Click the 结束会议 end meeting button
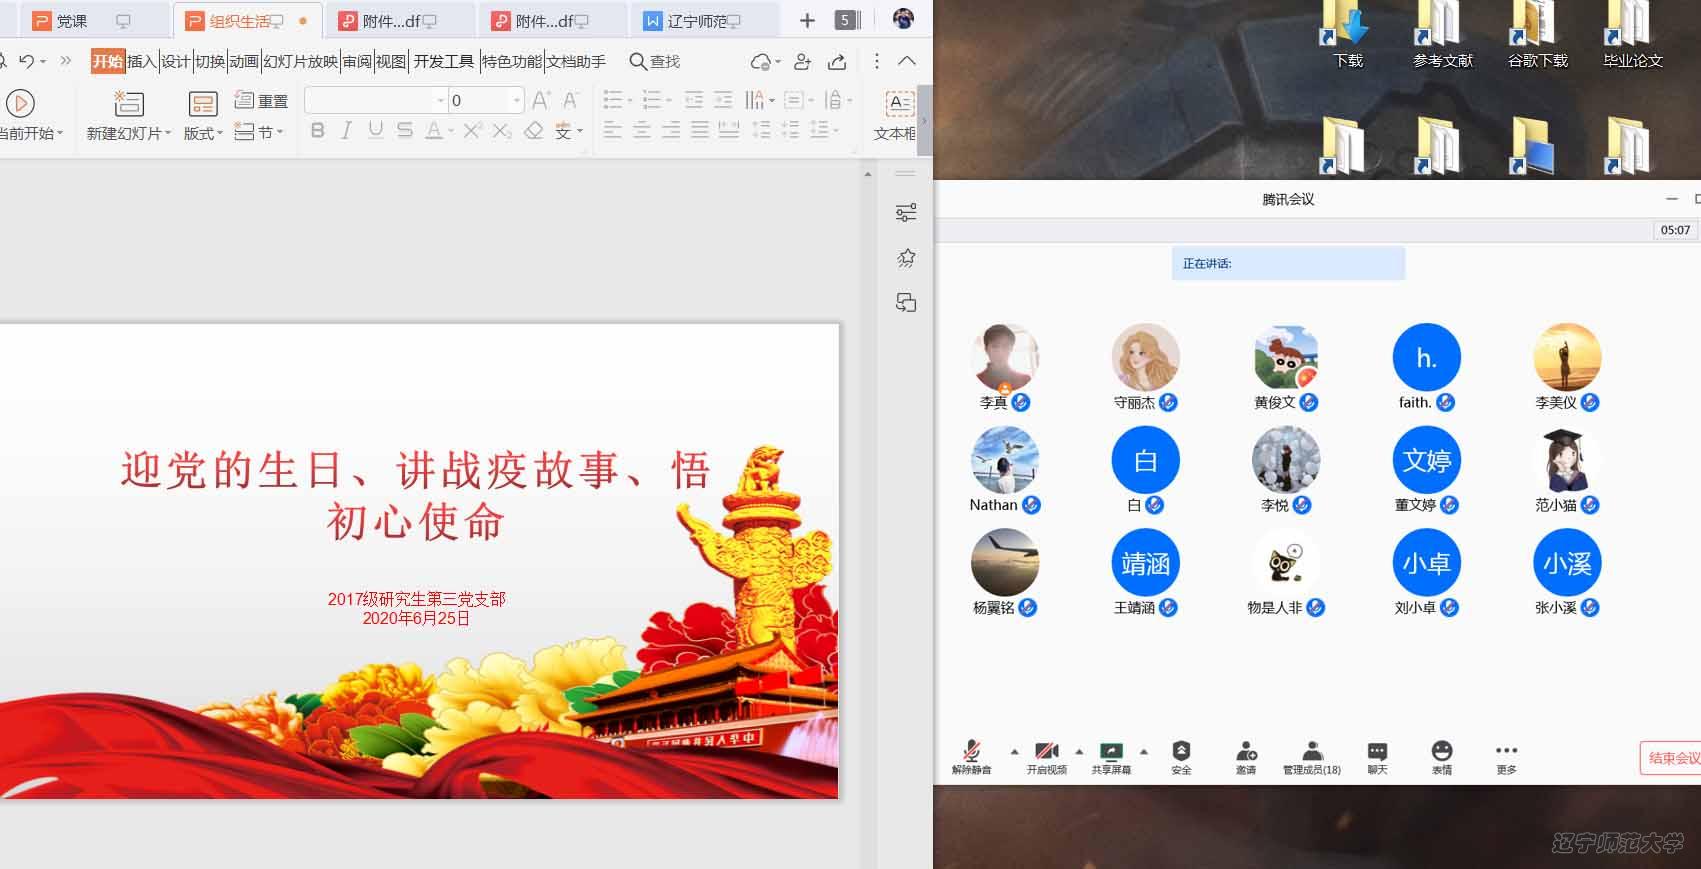This screenshot has width=1701, height=869. coord(1672,758)
